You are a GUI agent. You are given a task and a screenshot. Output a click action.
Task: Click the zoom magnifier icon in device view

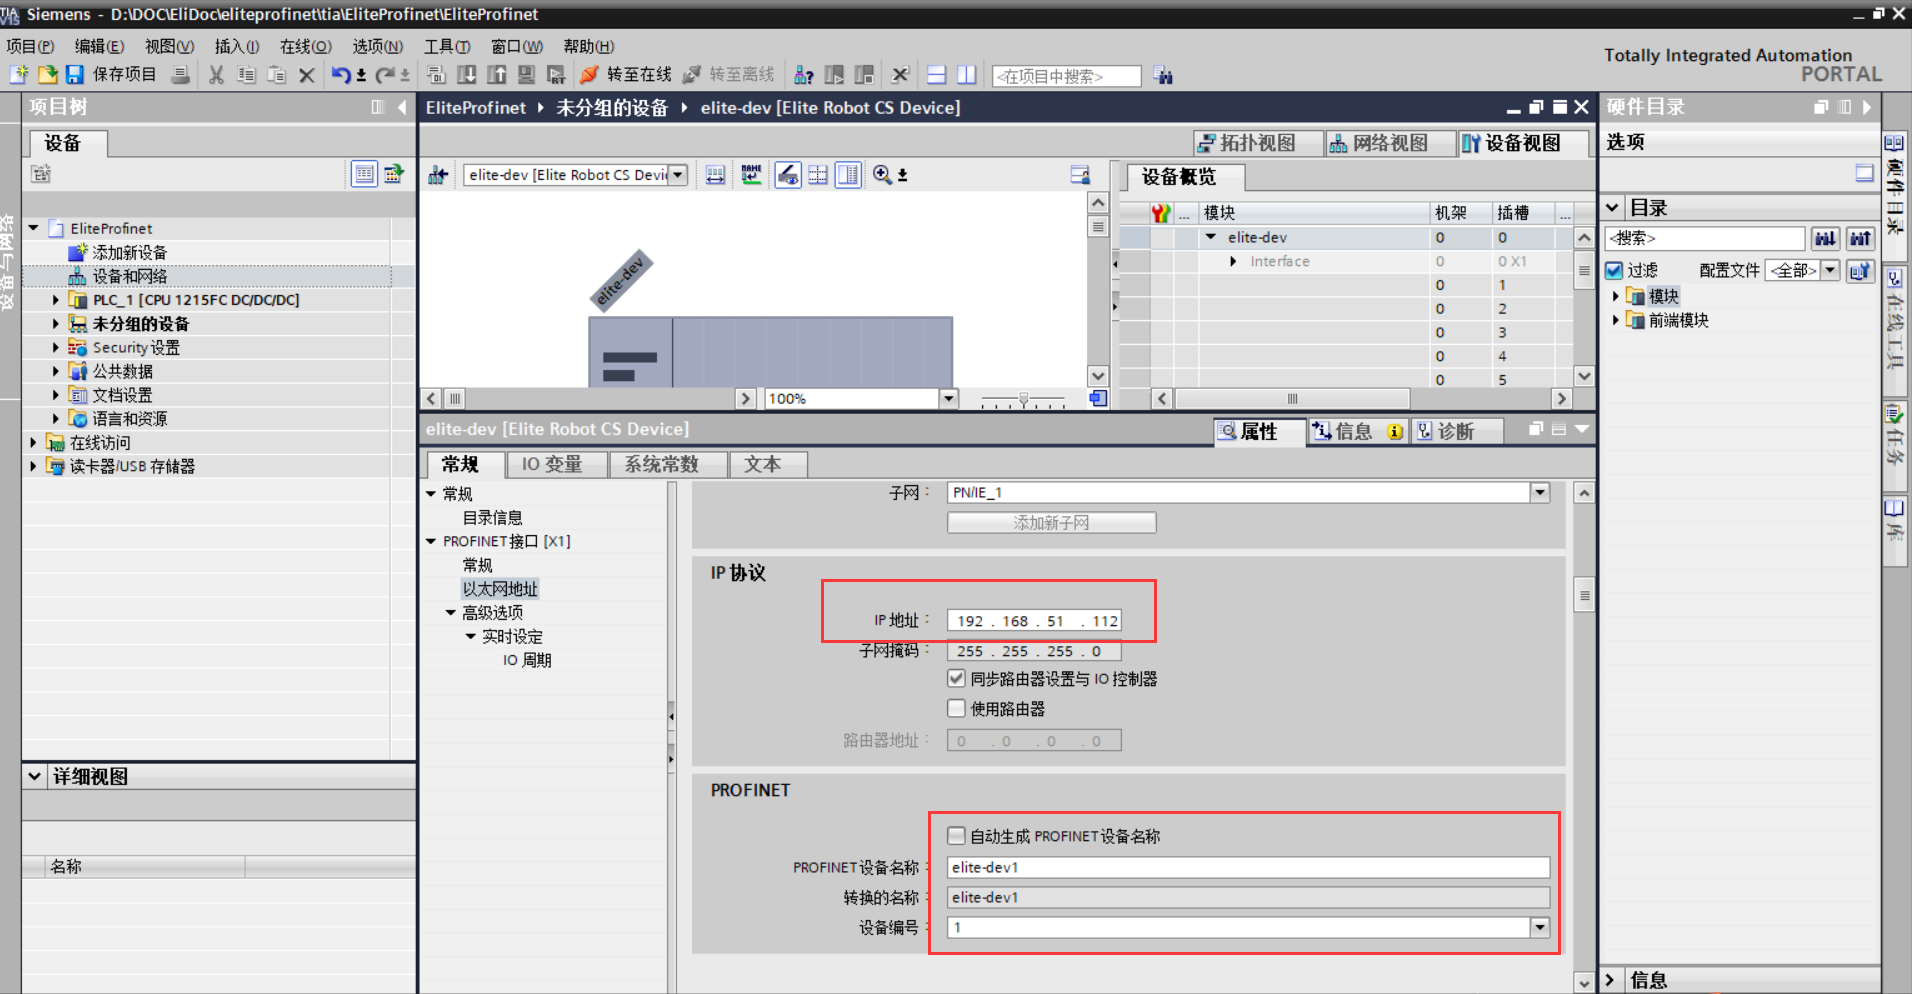(x=882, y=175)
